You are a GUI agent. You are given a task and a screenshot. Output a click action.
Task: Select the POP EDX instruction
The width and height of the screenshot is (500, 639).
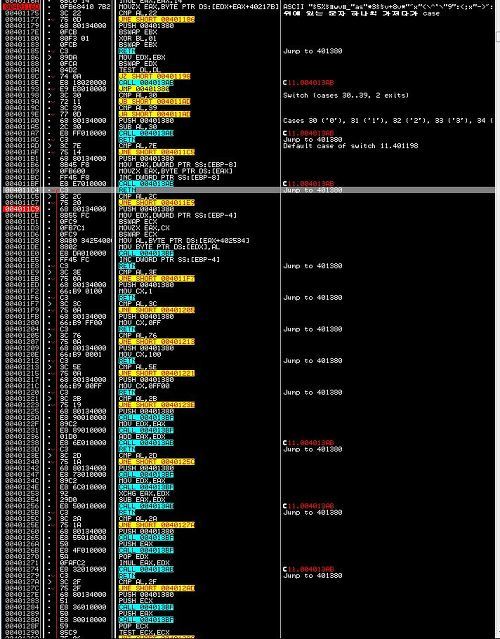pos(132,556)
